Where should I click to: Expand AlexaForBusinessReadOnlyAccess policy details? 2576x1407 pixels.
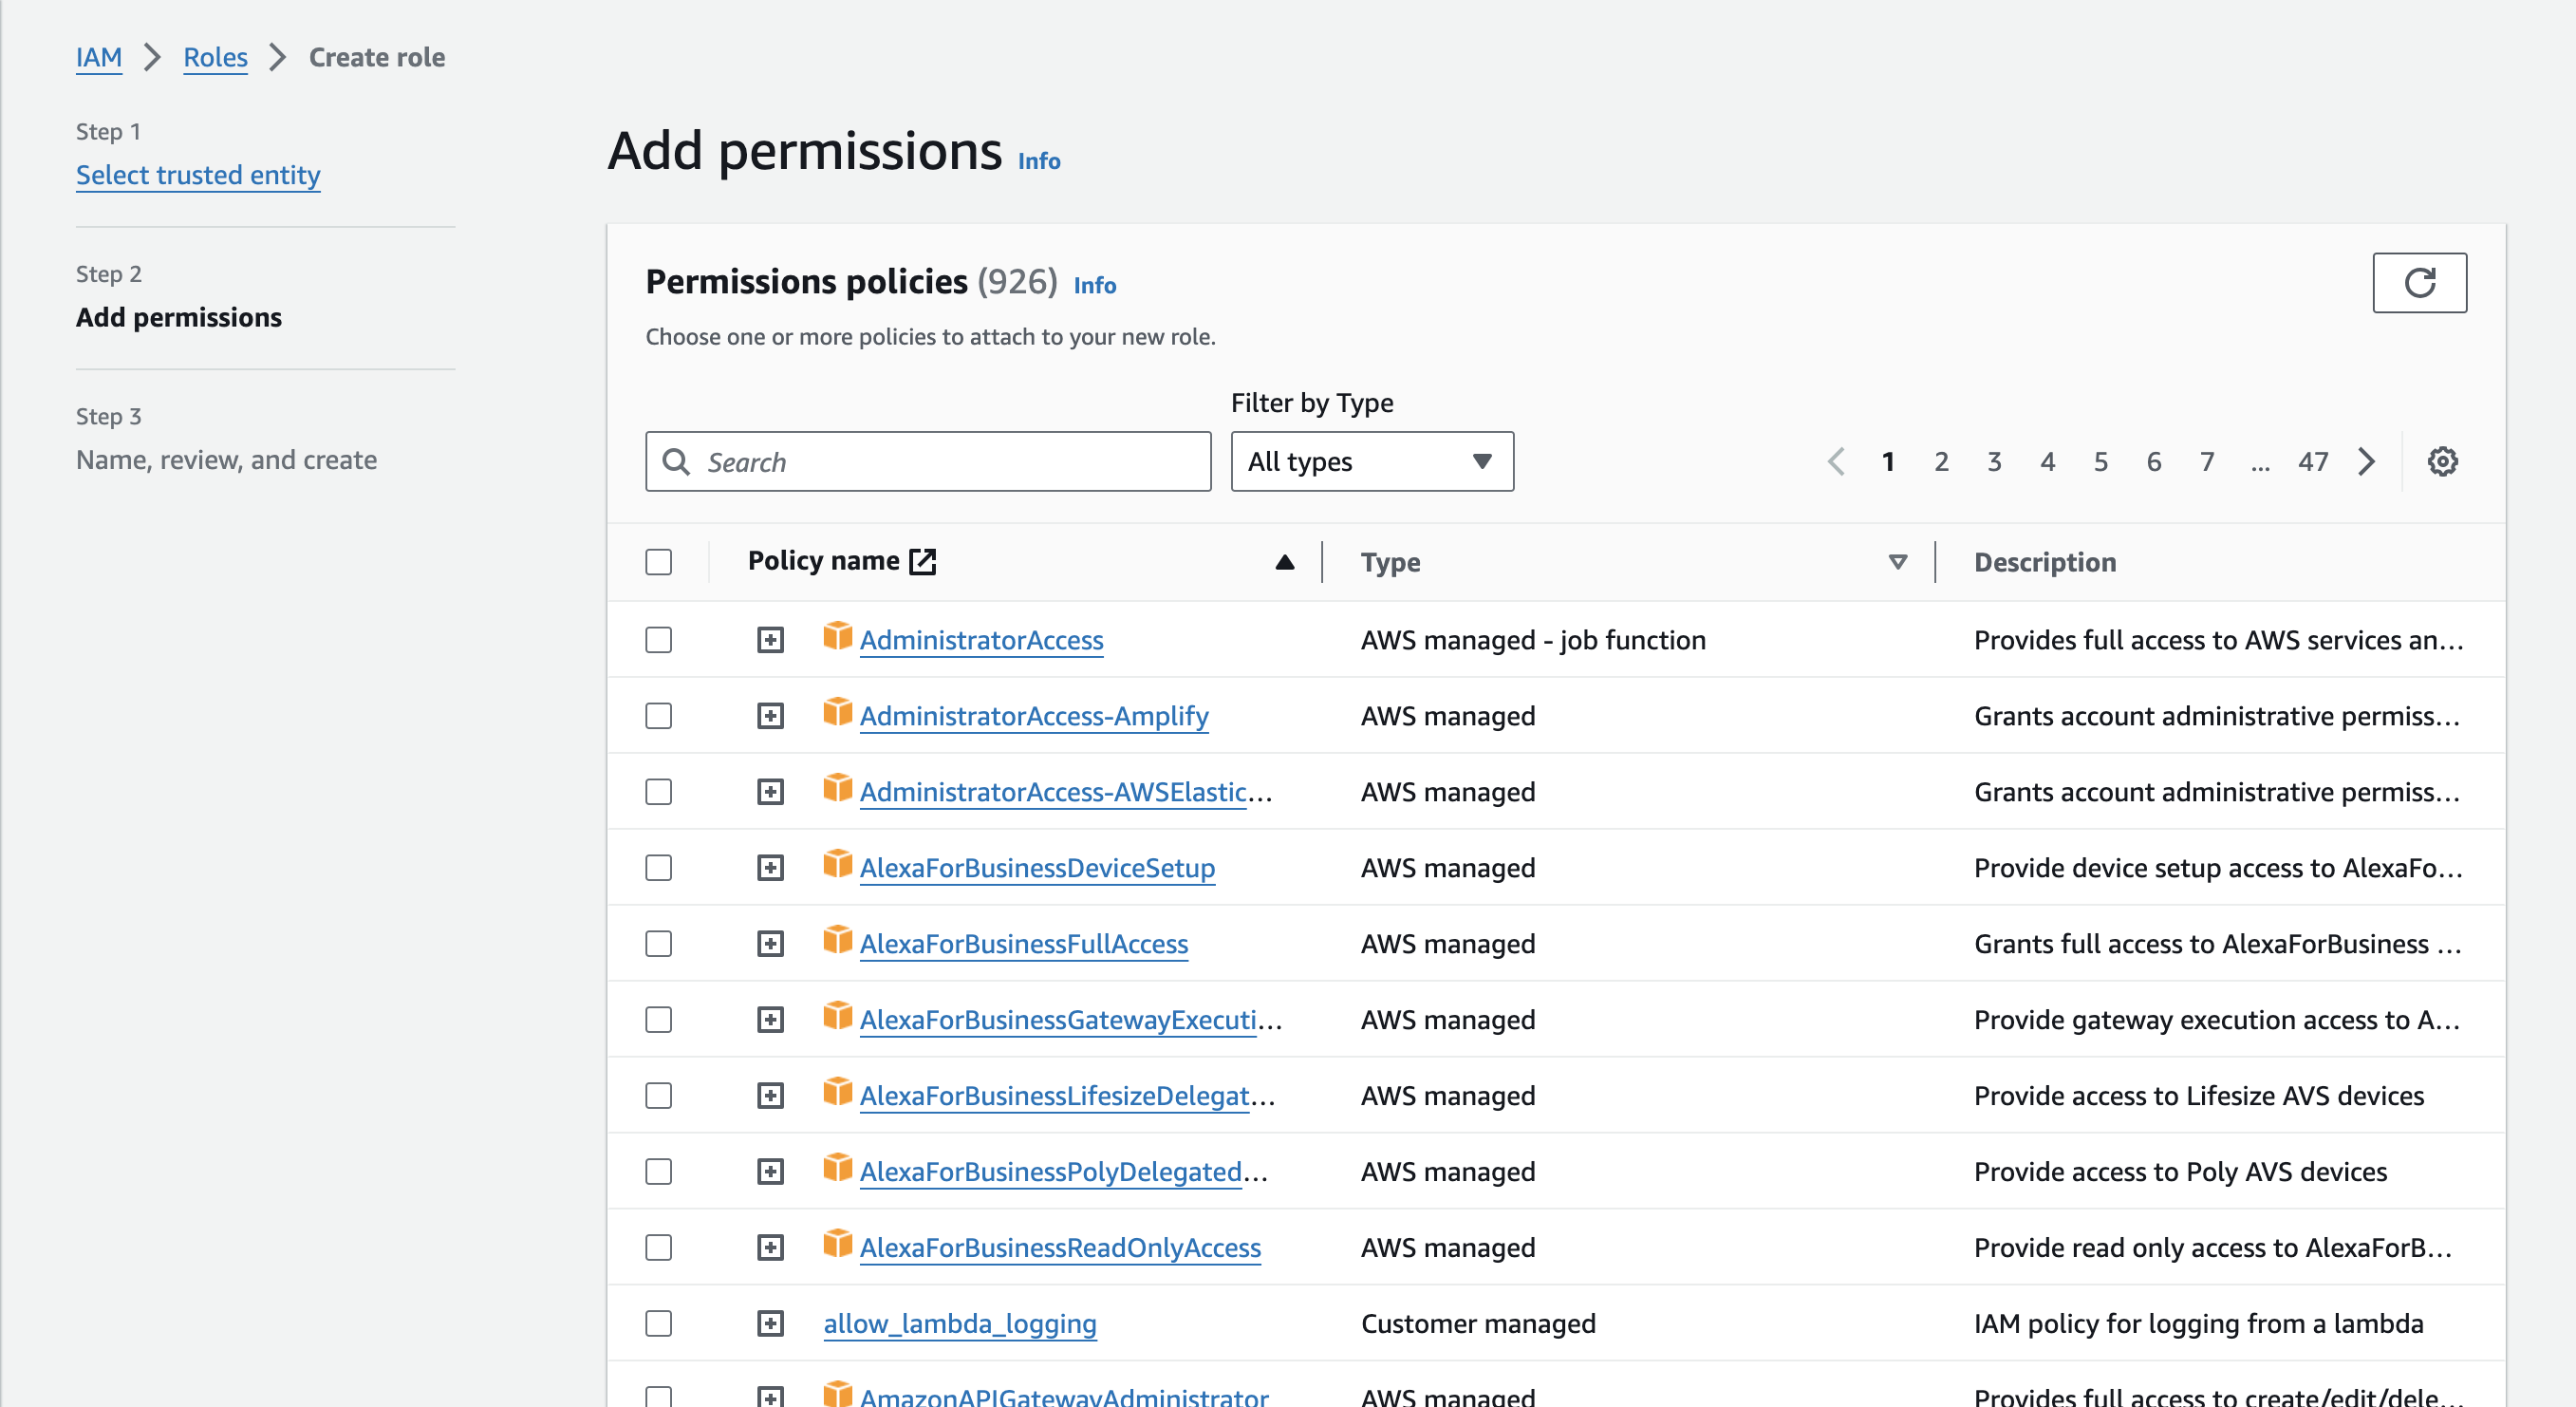770,1247
